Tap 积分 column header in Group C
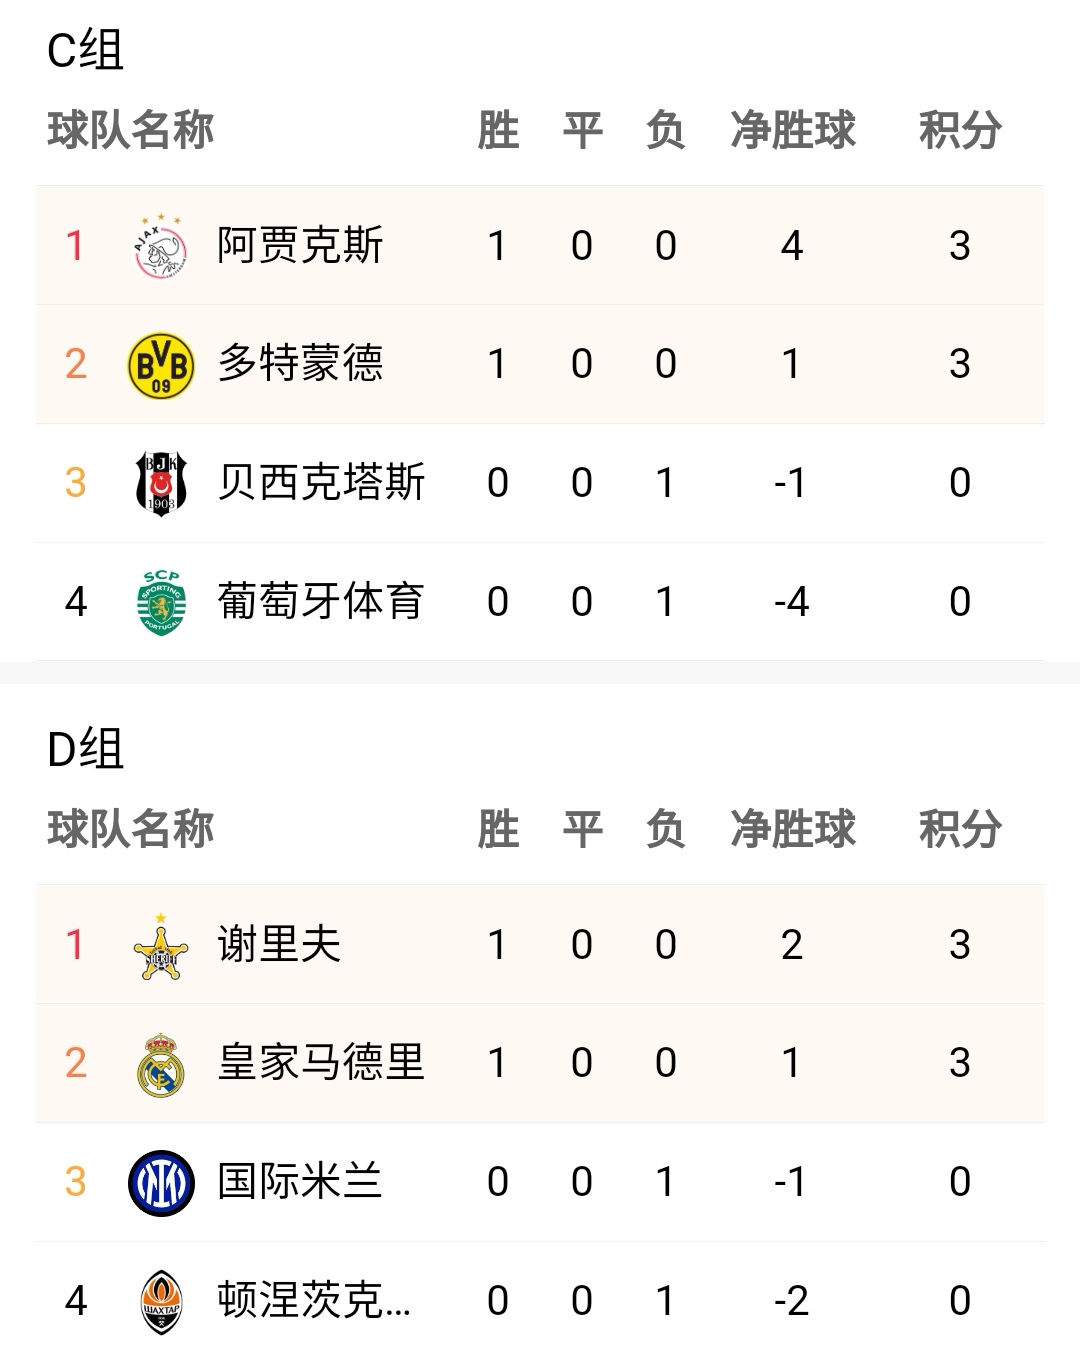 pos(960,130)
